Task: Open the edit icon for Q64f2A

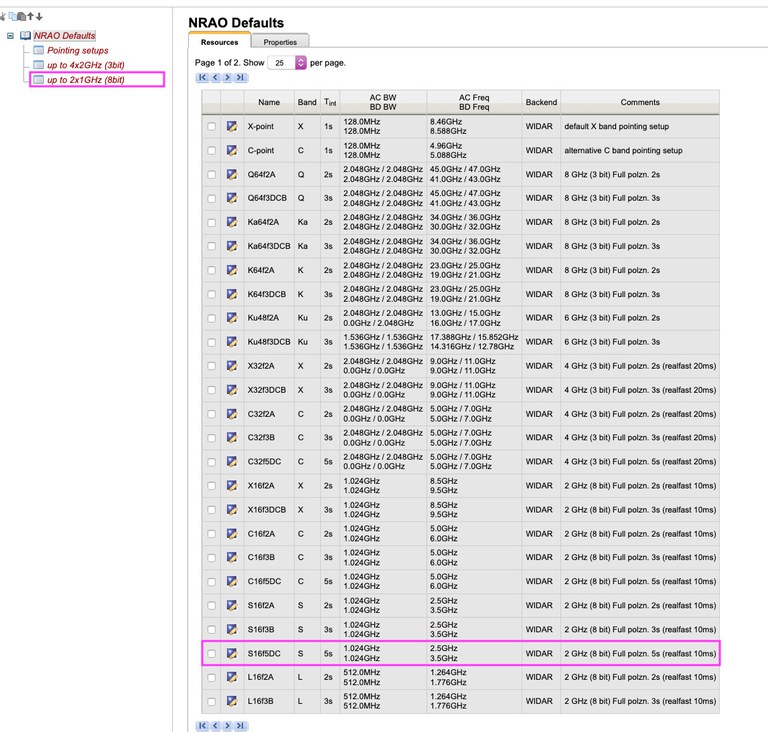Action: (232, 174)
